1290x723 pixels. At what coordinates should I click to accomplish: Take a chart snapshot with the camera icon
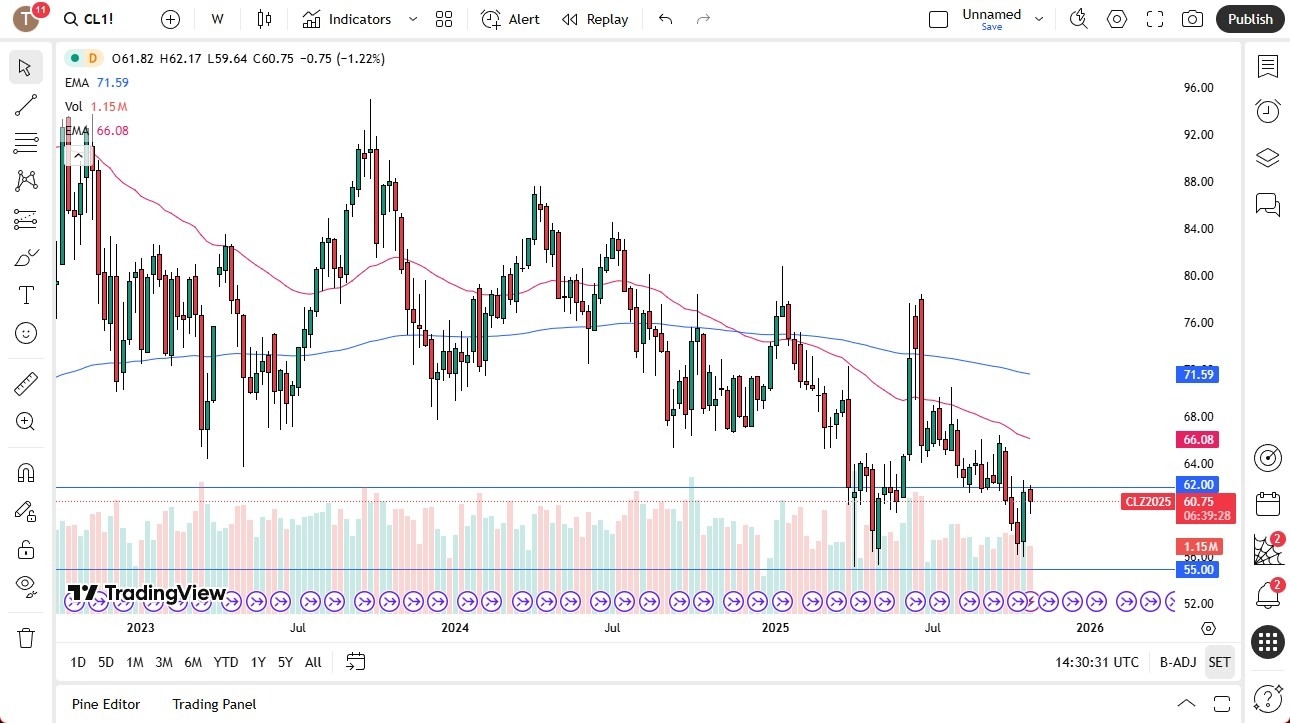[1192, 18]
